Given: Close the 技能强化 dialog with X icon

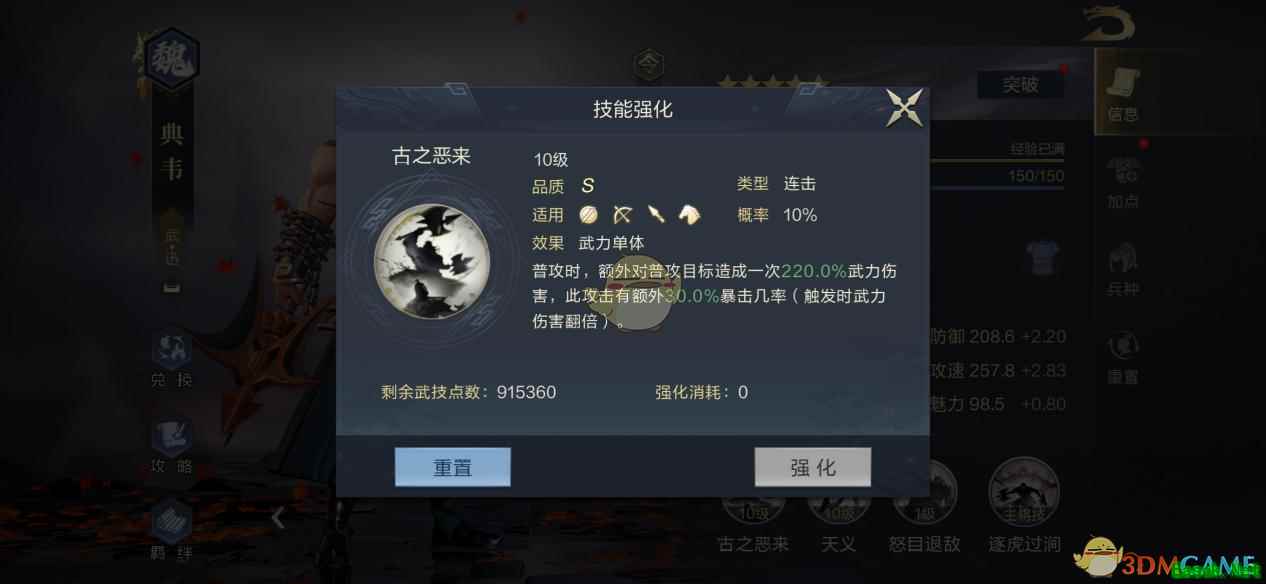Looking at the screenshot, I should pos(904,108).
